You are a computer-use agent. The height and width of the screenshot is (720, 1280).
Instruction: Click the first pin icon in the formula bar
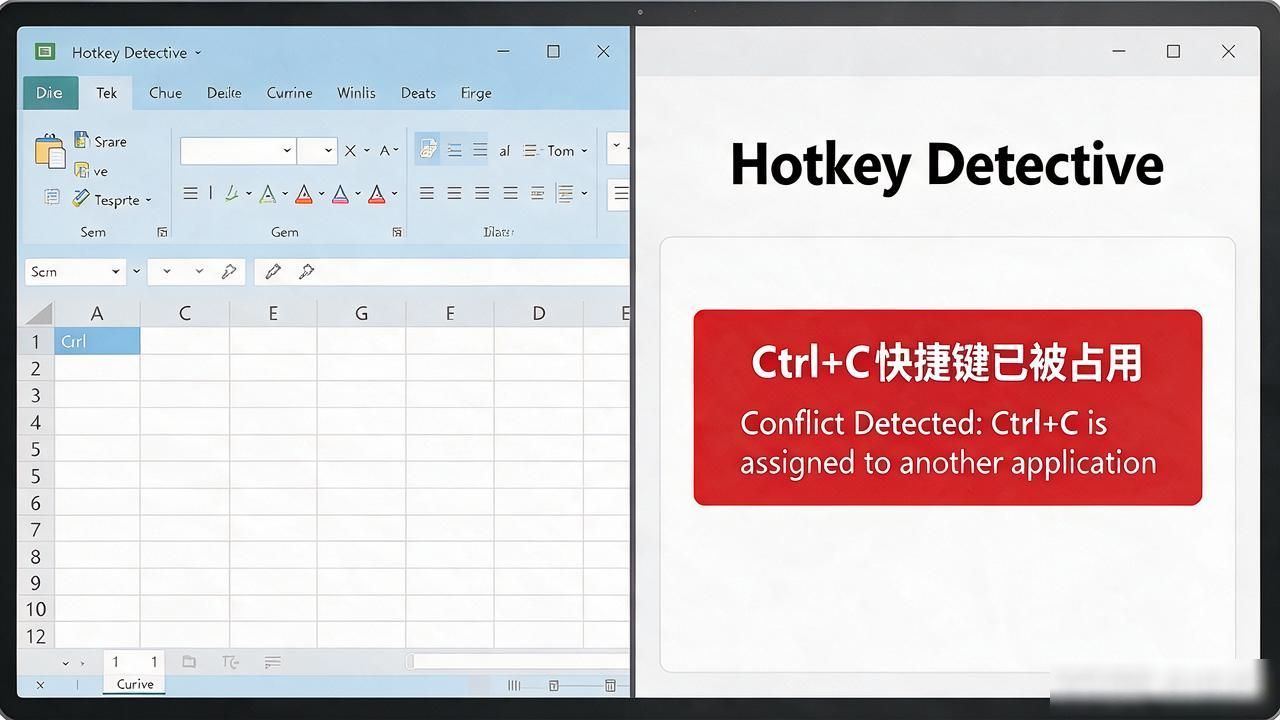[x=273, y=271]
